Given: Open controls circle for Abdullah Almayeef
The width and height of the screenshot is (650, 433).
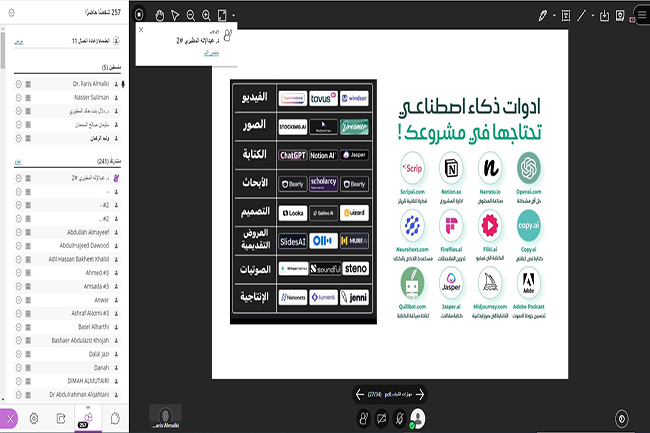Looking at the screenshot, I should tap(19, 232).
